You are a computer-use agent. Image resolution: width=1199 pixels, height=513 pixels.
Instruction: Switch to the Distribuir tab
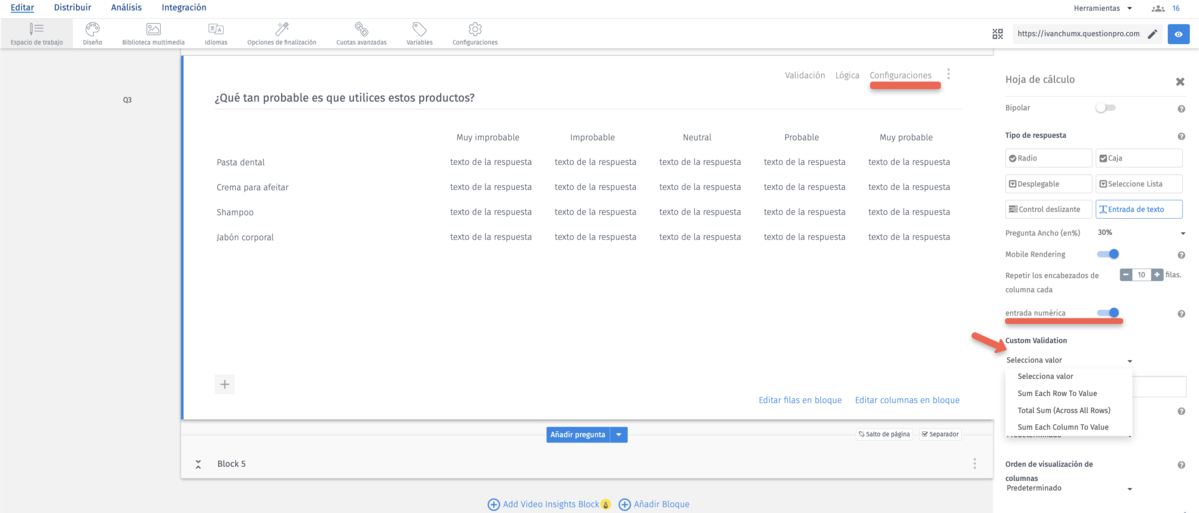pyautogui.click(x=73, y=8)
